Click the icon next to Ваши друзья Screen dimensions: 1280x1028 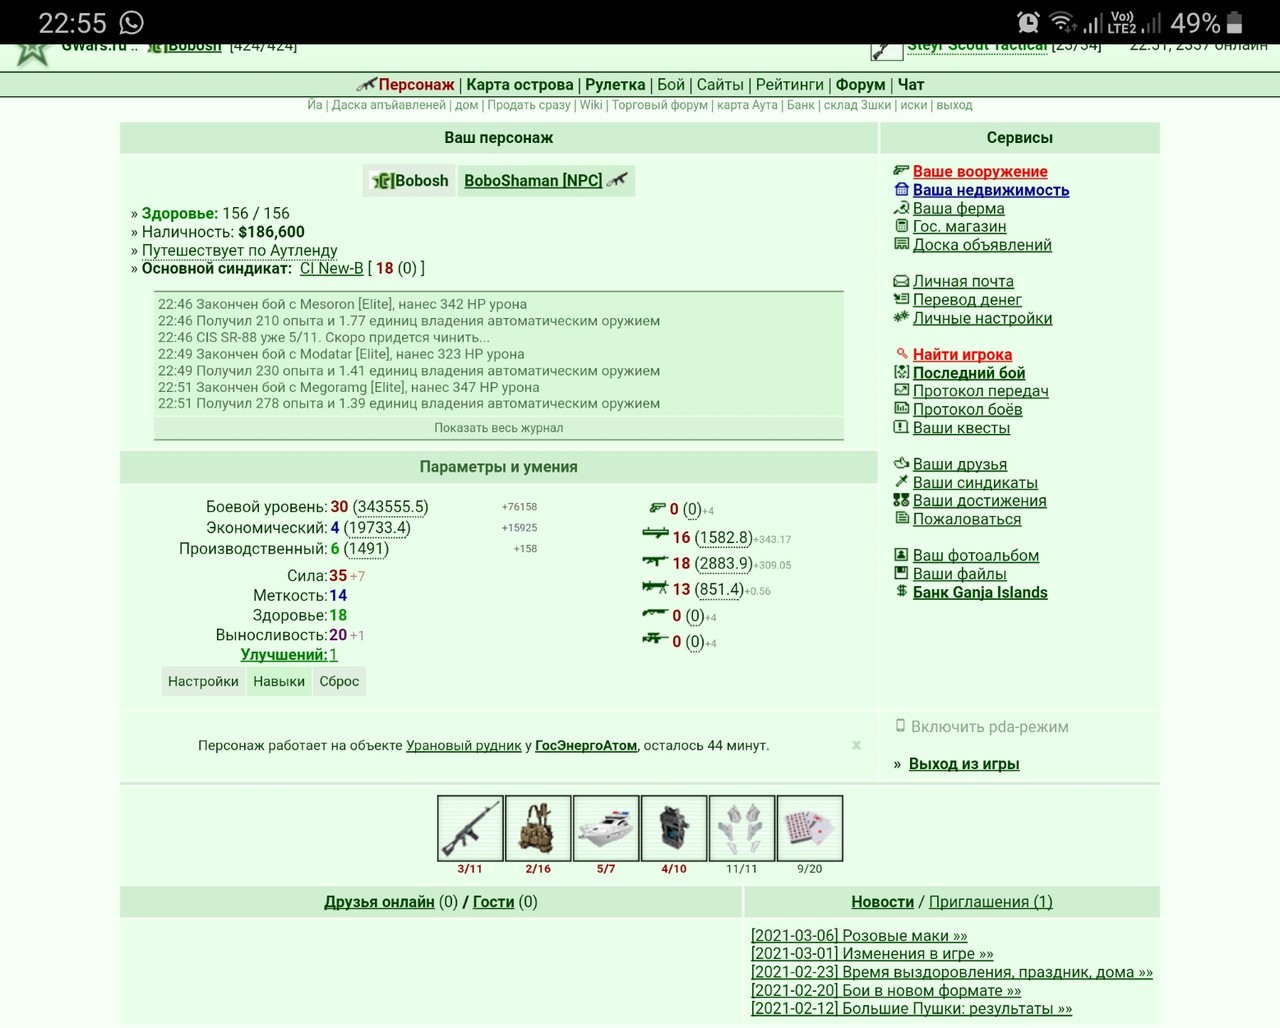click(901, 463)
